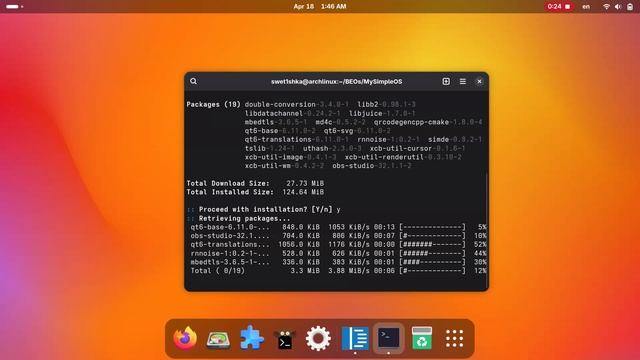Click the Total download progress bar

[432, 271]
